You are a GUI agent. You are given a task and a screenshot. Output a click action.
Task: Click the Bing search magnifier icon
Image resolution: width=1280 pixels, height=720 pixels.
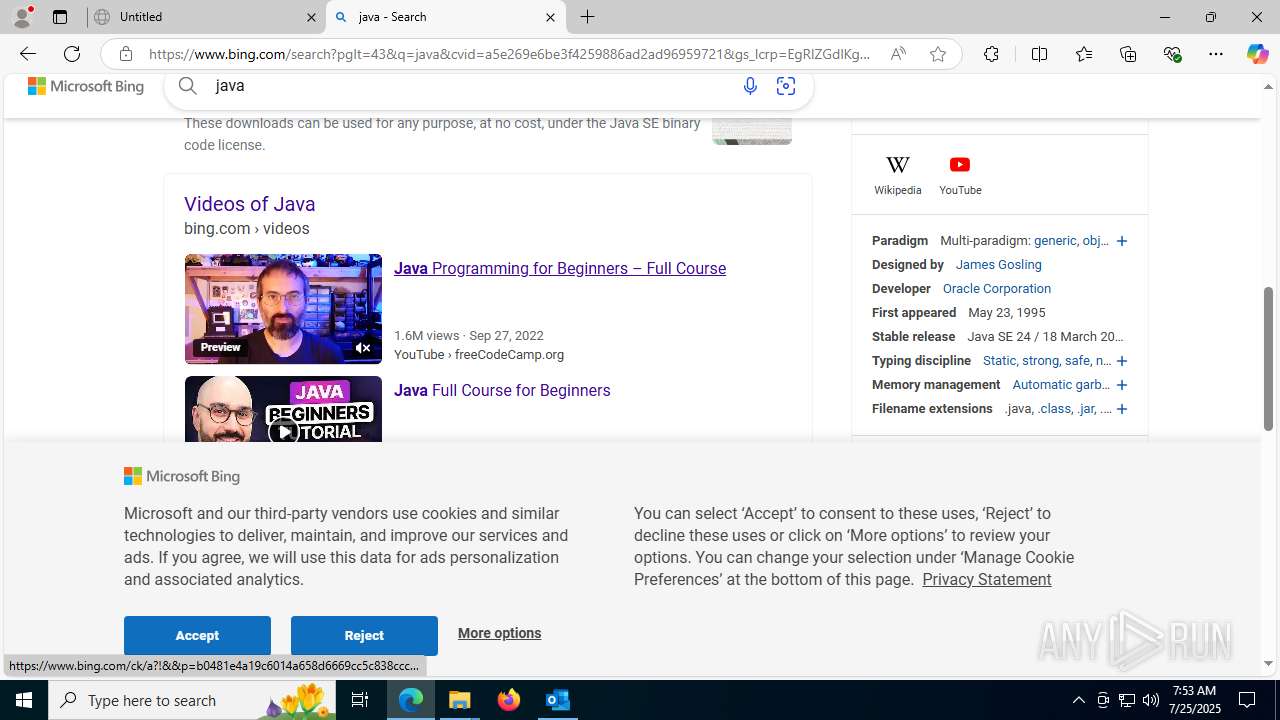coord(188,86)
